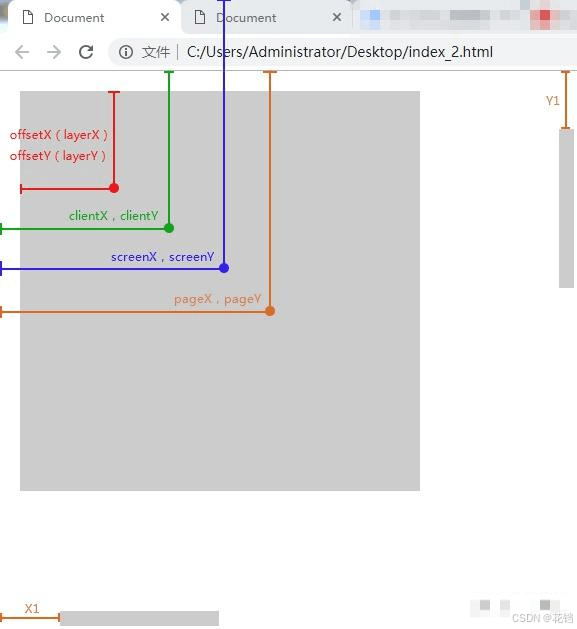
Task: Close the first Document tab
Action: [x=165, y=17]
